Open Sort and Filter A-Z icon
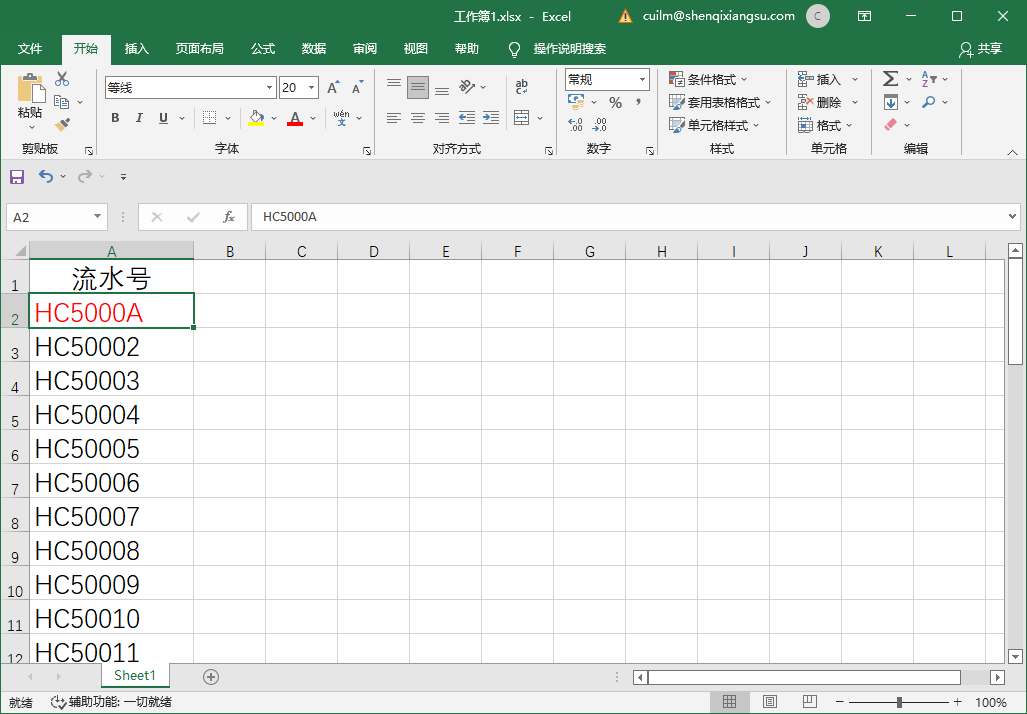 (929, 79)
